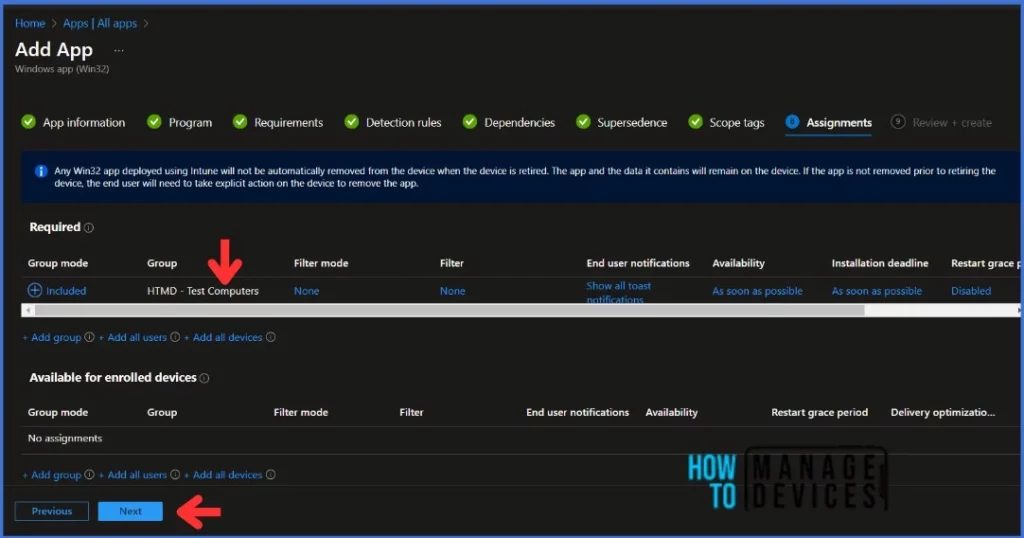This screenshot has height=538, width=1024.
Task: Select the Dependencies step
Action: point(509,122)
